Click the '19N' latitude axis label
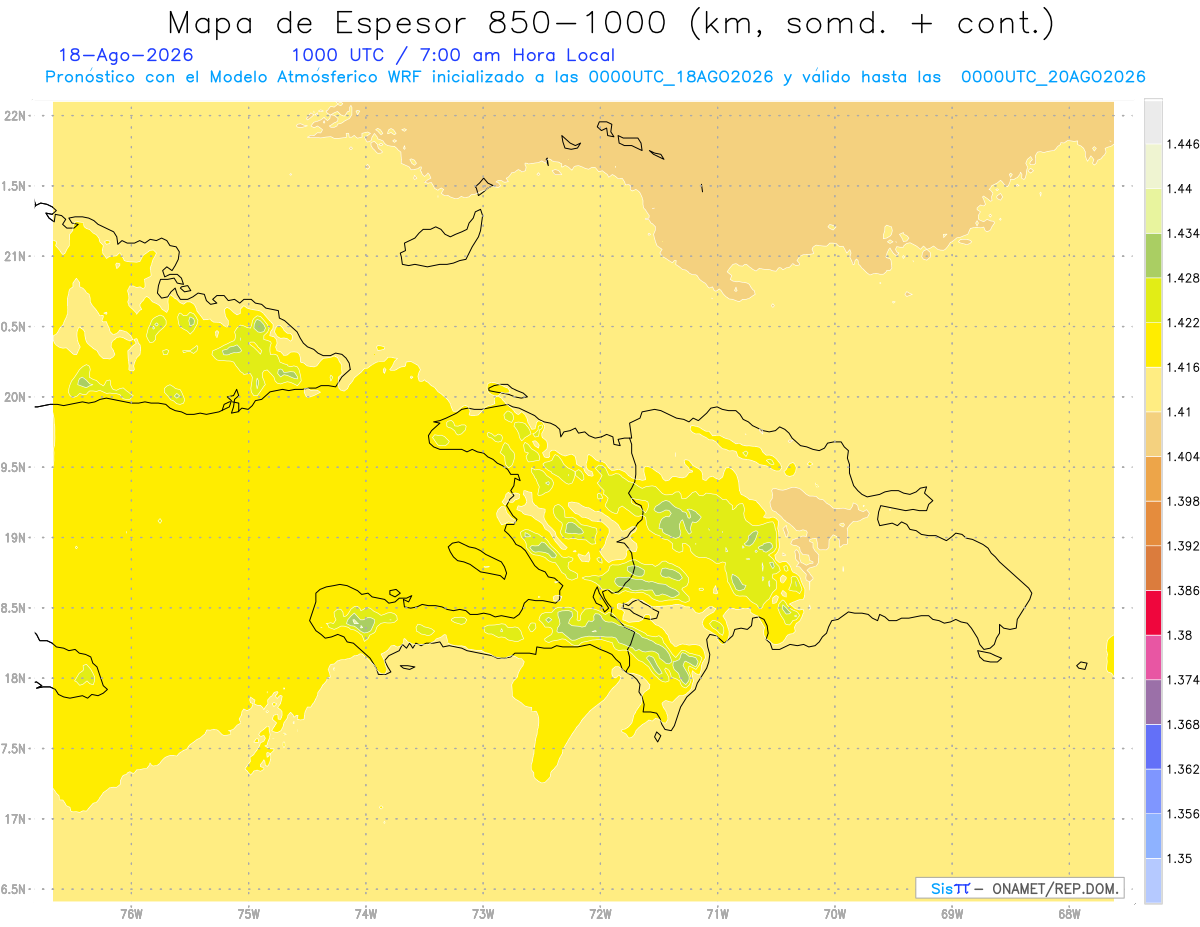 coord(15,537)
